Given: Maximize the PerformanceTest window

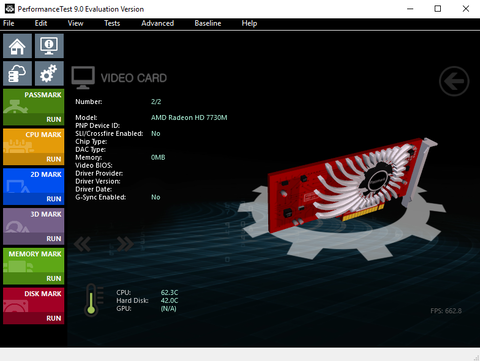Looking at the screenshot, I should pyautogui.click(x=438, y=9).
